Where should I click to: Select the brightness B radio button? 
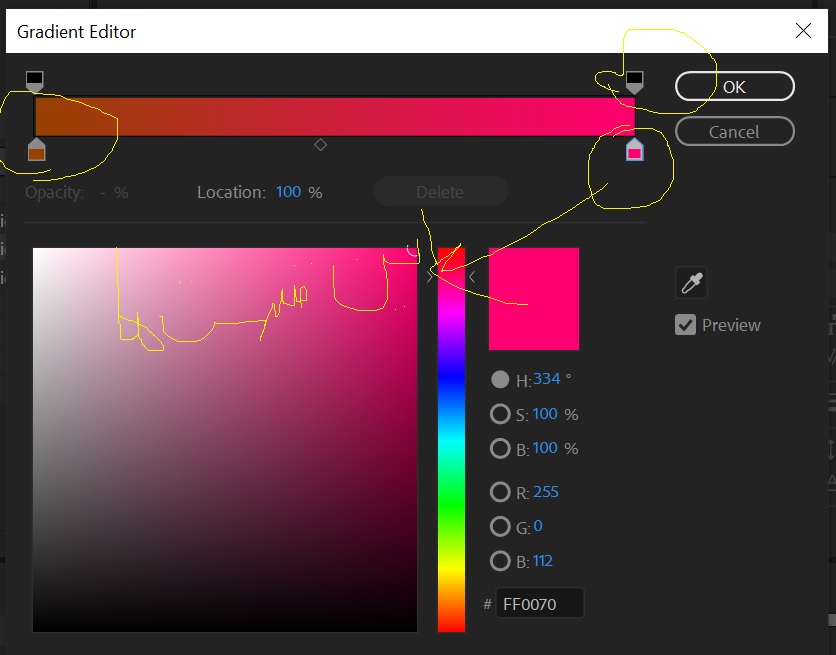click(500, 449)
